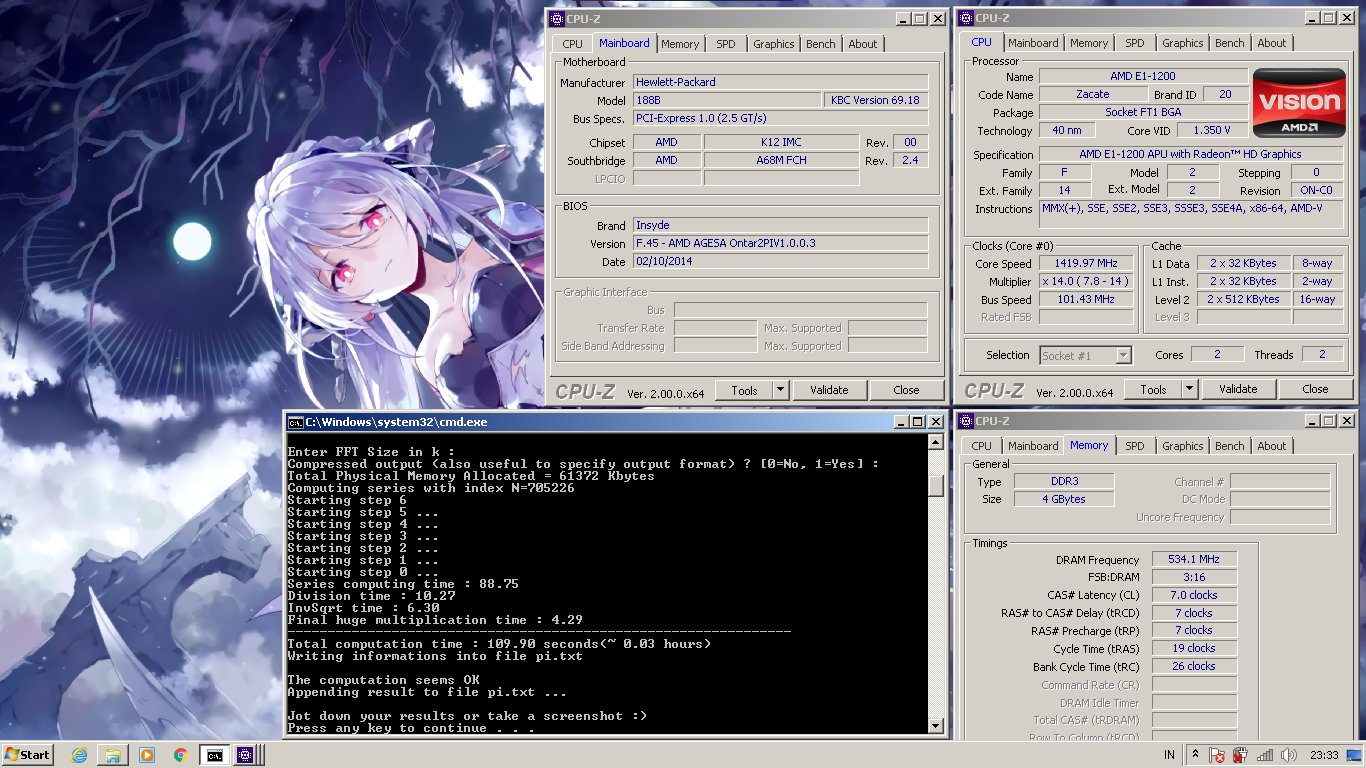Viewport: 1366px width, 768px height.
Task: Click the AMD E1-1200 processor name field
Action: 1143,76
